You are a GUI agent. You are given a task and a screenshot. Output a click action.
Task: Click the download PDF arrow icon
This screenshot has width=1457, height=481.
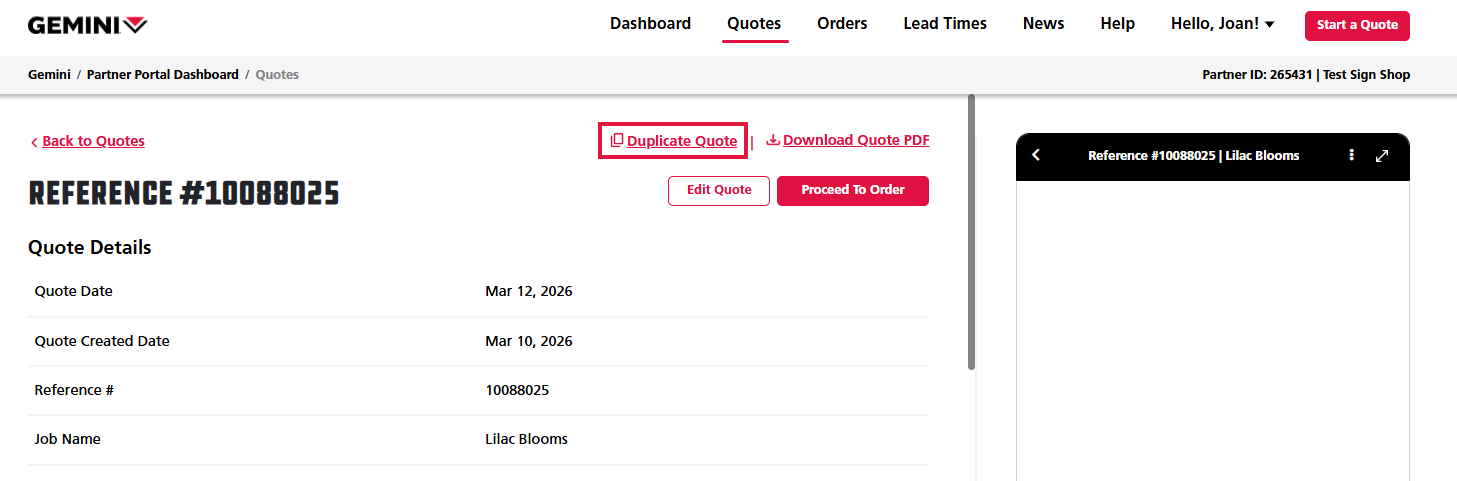(x=772, y=140)
